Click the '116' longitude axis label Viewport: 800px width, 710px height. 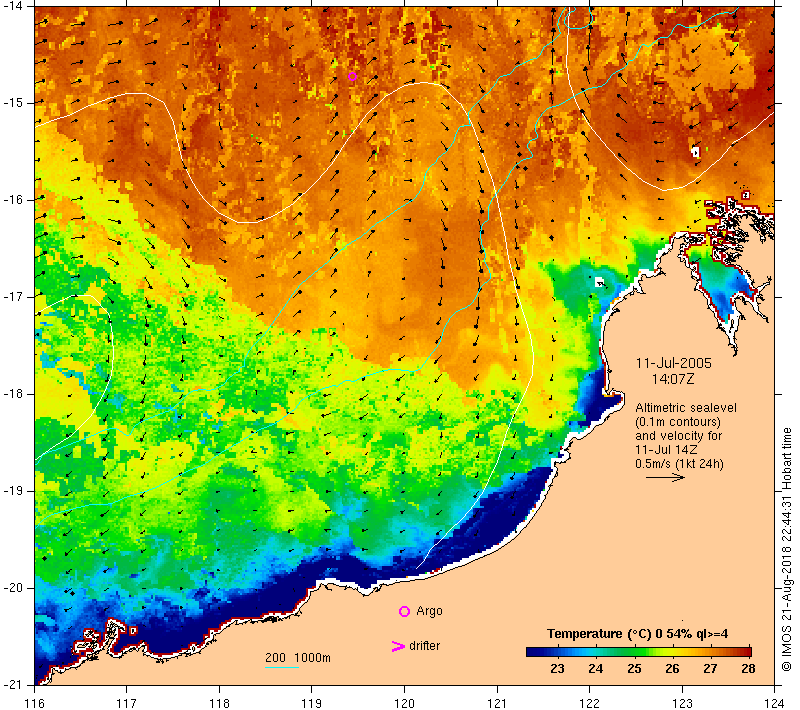pyautogui.click(x=34, y=703)
